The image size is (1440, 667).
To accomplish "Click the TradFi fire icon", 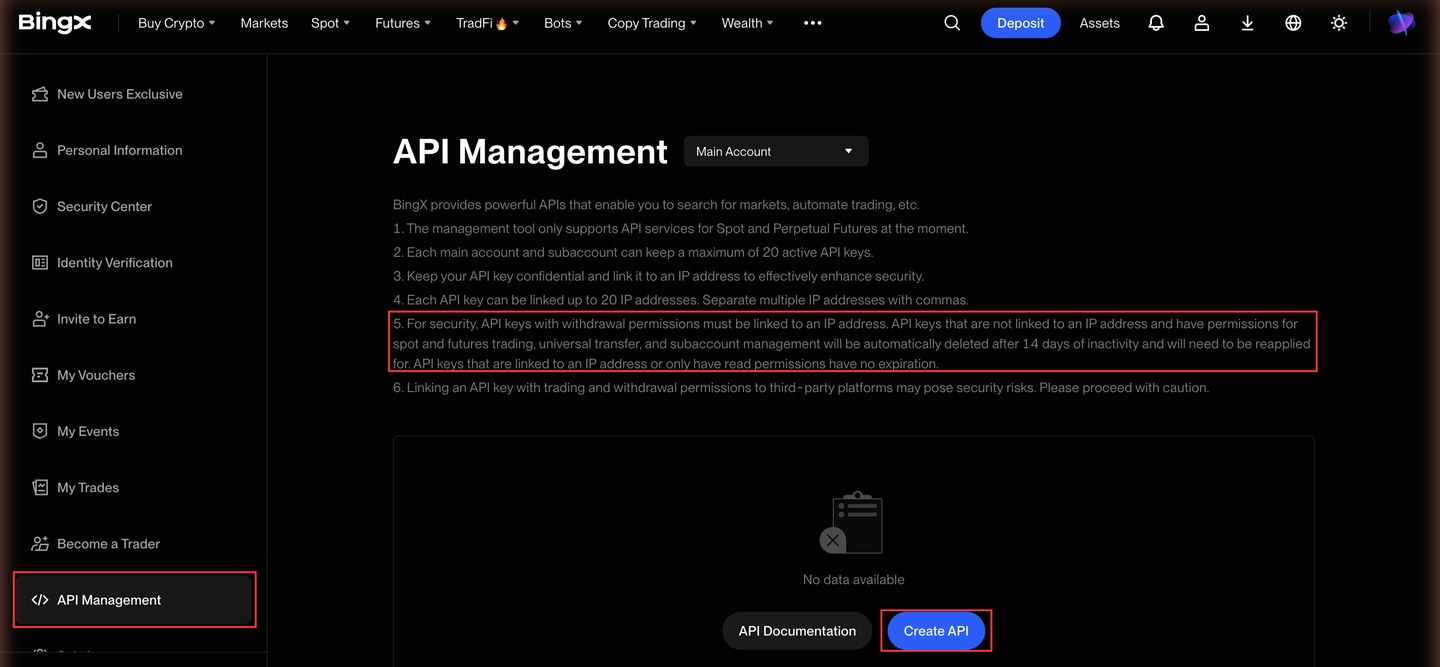I will coord(502,23).
